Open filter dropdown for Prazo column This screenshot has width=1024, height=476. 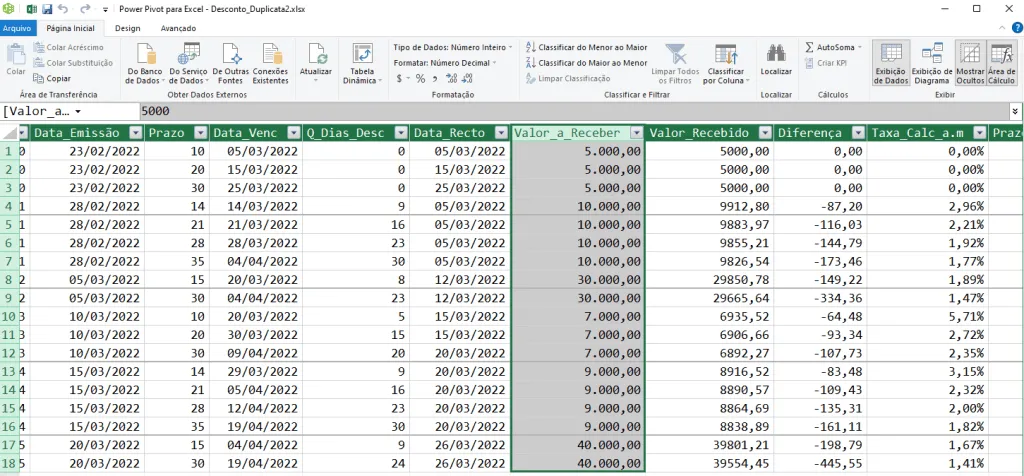point(200,133)
